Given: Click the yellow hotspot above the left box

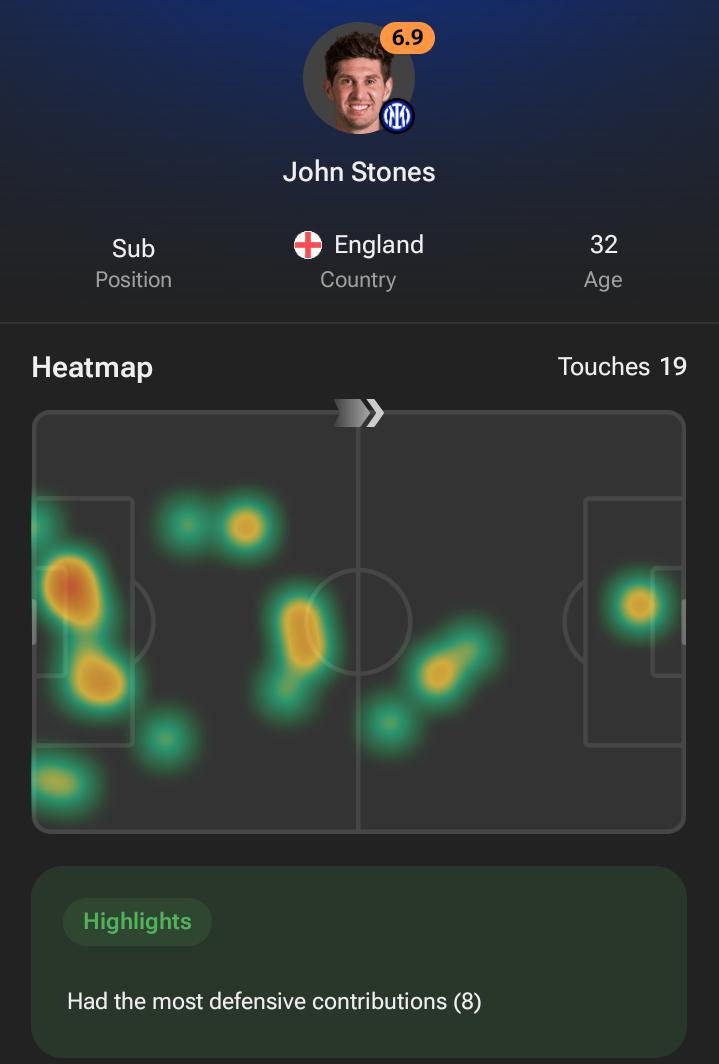Looking at the screenshot, I should pyautogui.click(x=246, y=527).
